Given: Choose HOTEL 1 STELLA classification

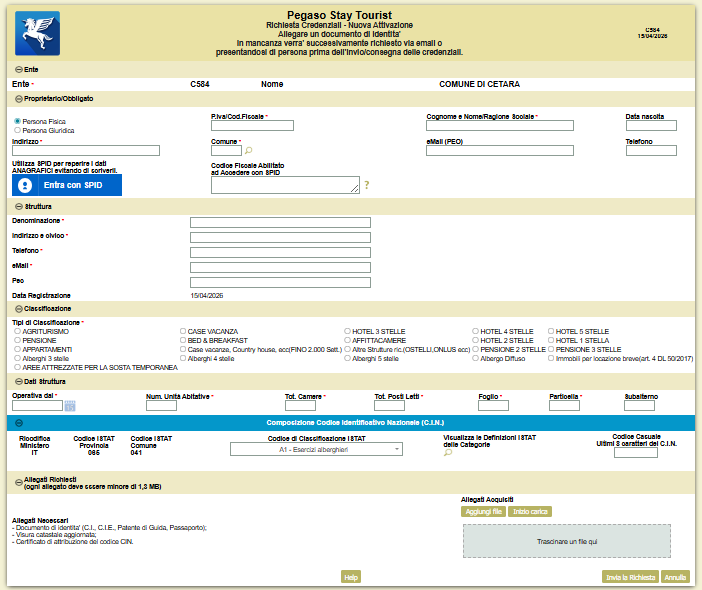Looking at the screenshot, I should (x=551, y=340).
